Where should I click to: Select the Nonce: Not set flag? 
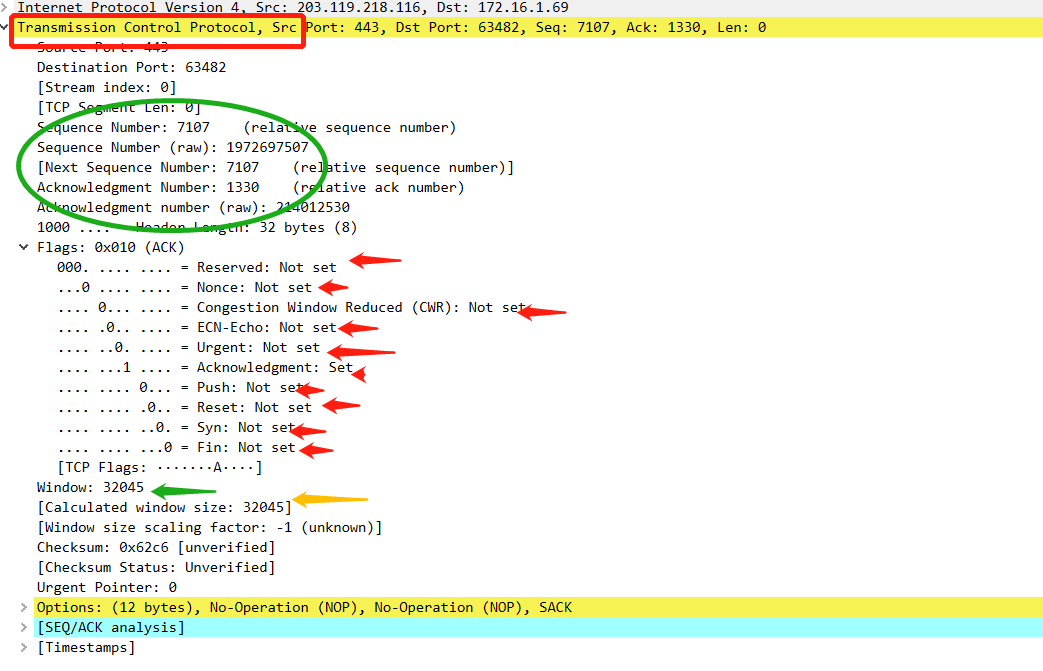(184, 287)
